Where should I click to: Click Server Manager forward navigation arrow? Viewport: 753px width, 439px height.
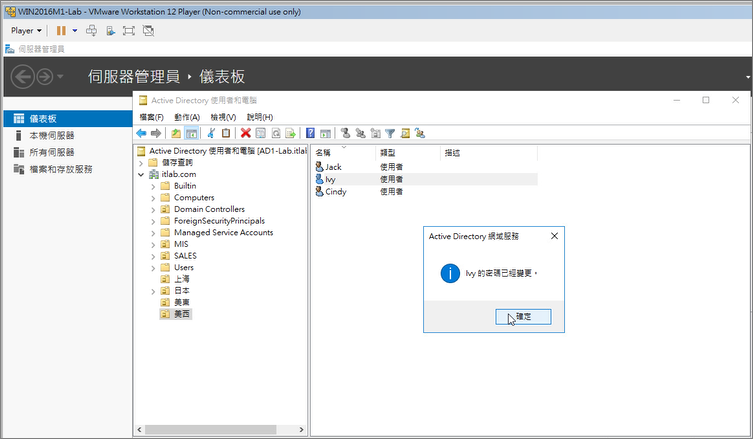tap(45, 77)
